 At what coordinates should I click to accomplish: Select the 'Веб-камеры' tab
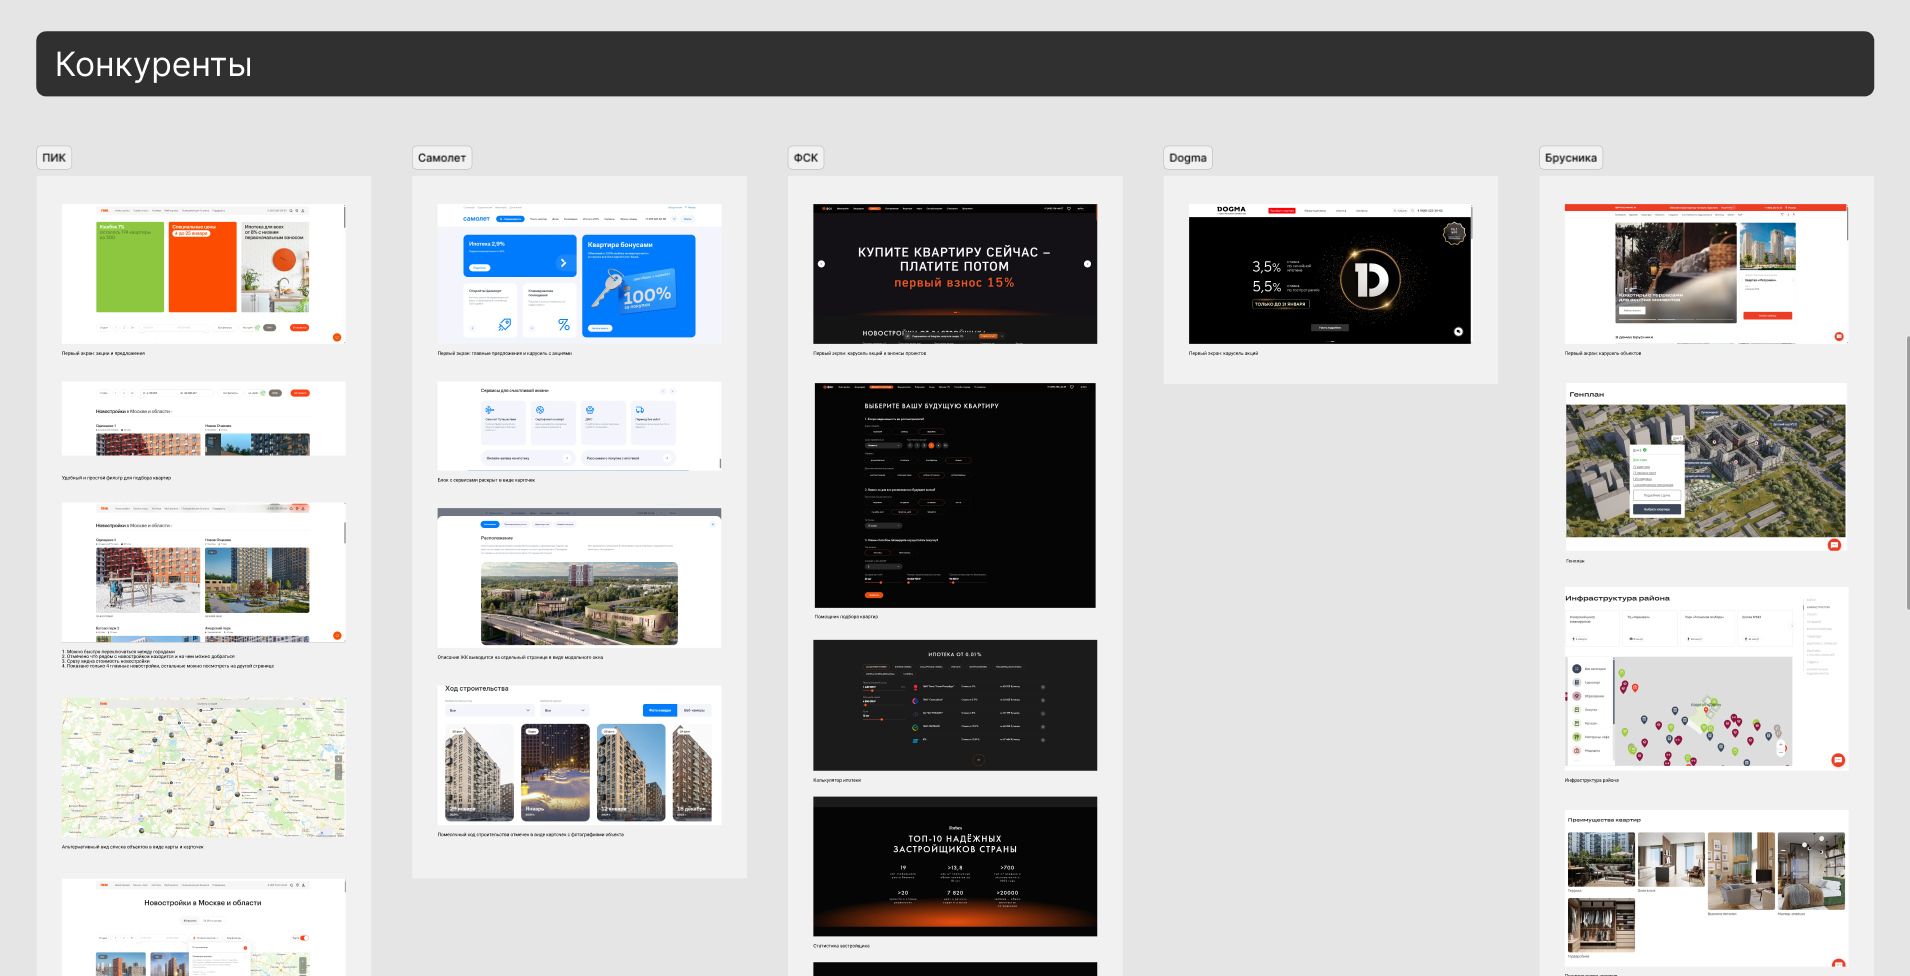[x=694, y=710]
